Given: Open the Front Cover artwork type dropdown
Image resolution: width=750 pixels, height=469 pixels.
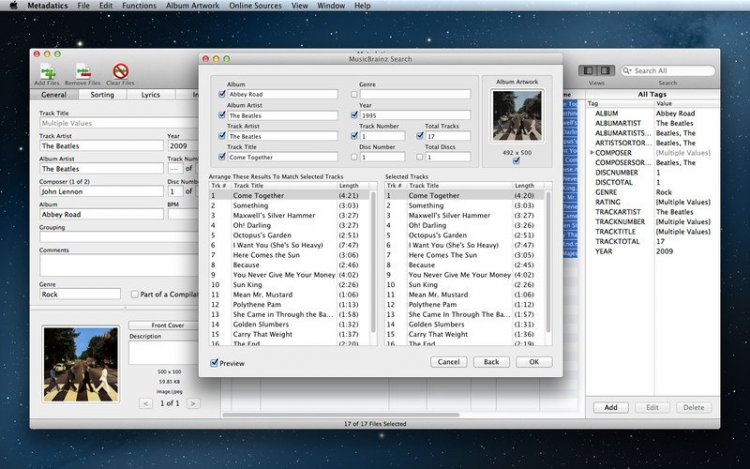Looking at the screenshot, I should point(167,326).
